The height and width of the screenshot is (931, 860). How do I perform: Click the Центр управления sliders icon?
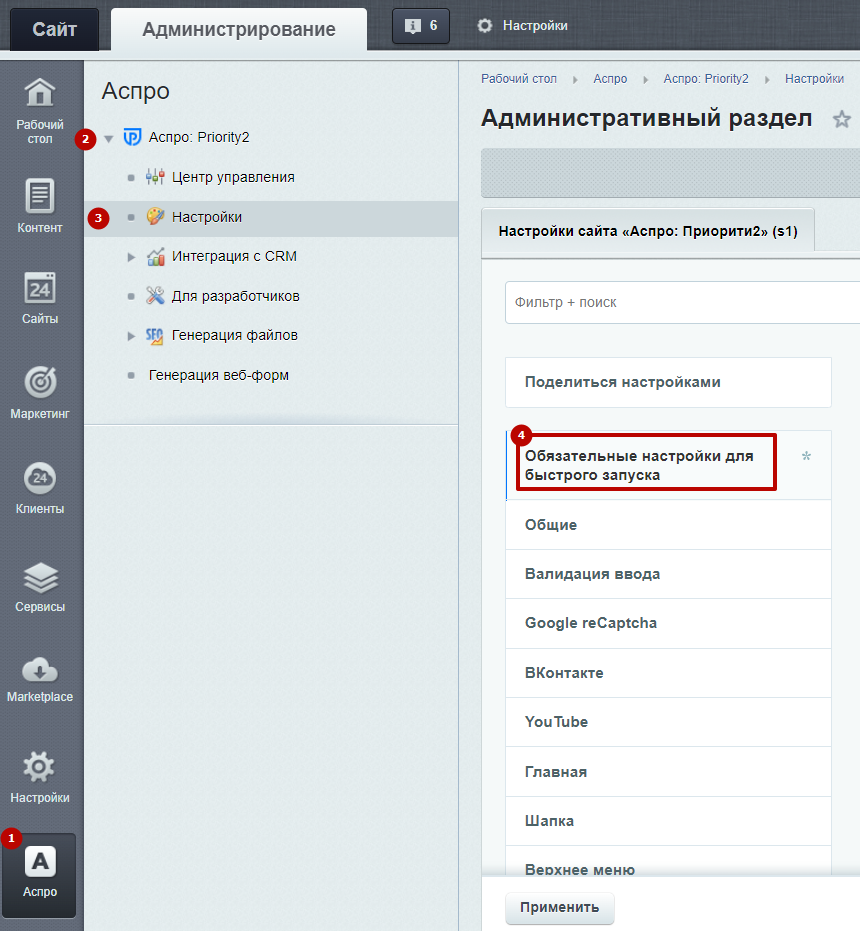tap(155, 177)
